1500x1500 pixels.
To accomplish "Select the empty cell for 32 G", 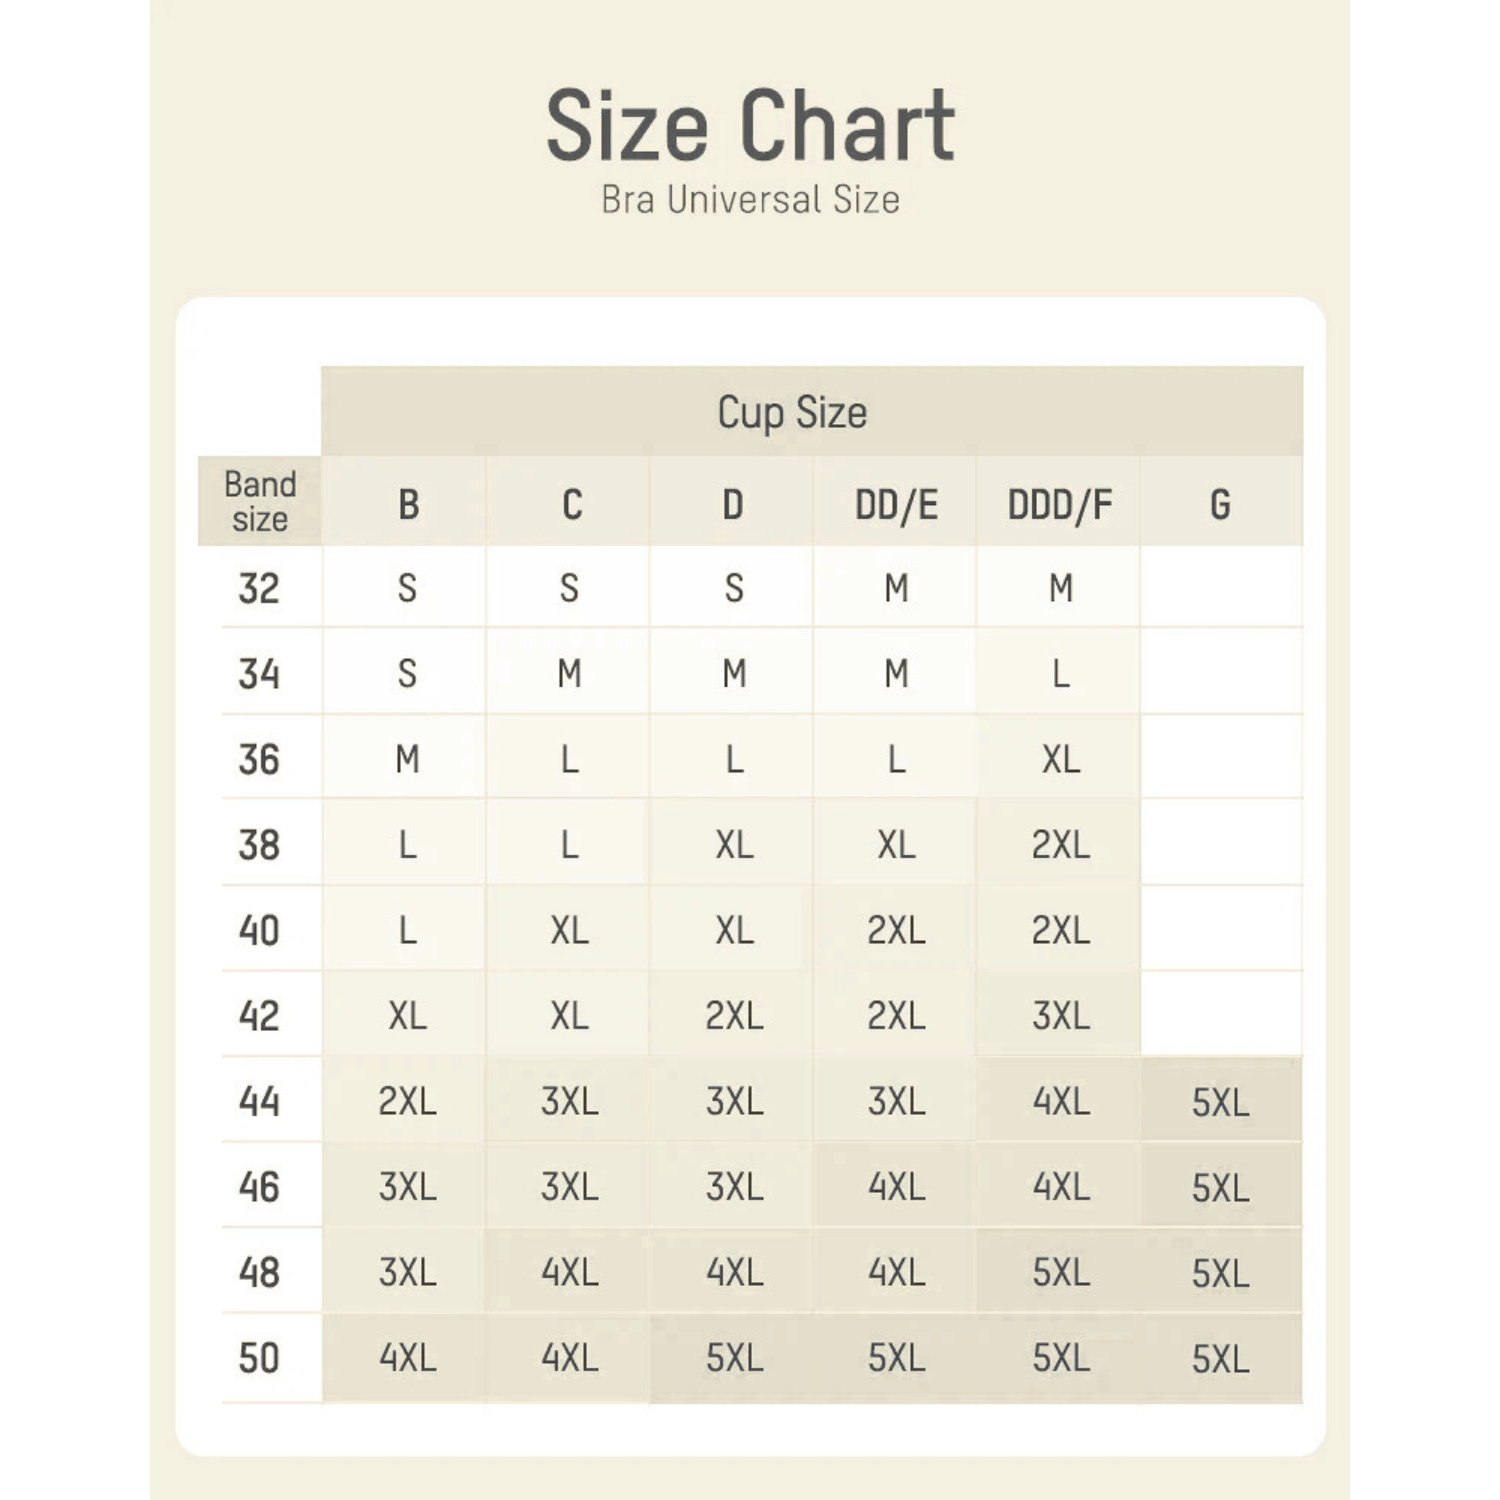I will point(1221,588).
